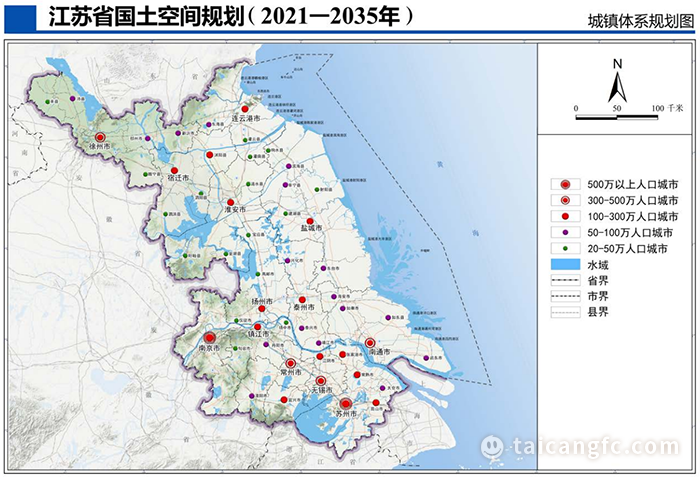Screen dimensions: 700x479
Task: Select the 南京市 city label
Action: click(209, 347)
